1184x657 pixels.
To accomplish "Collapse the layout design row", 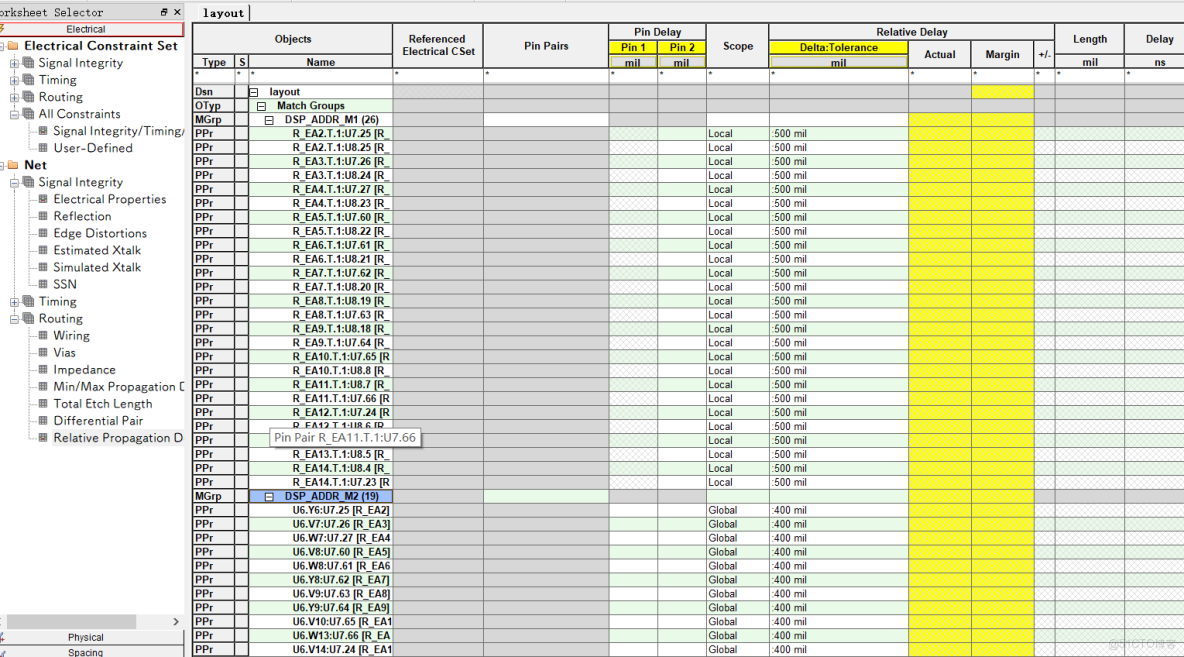I will (254, 92).
